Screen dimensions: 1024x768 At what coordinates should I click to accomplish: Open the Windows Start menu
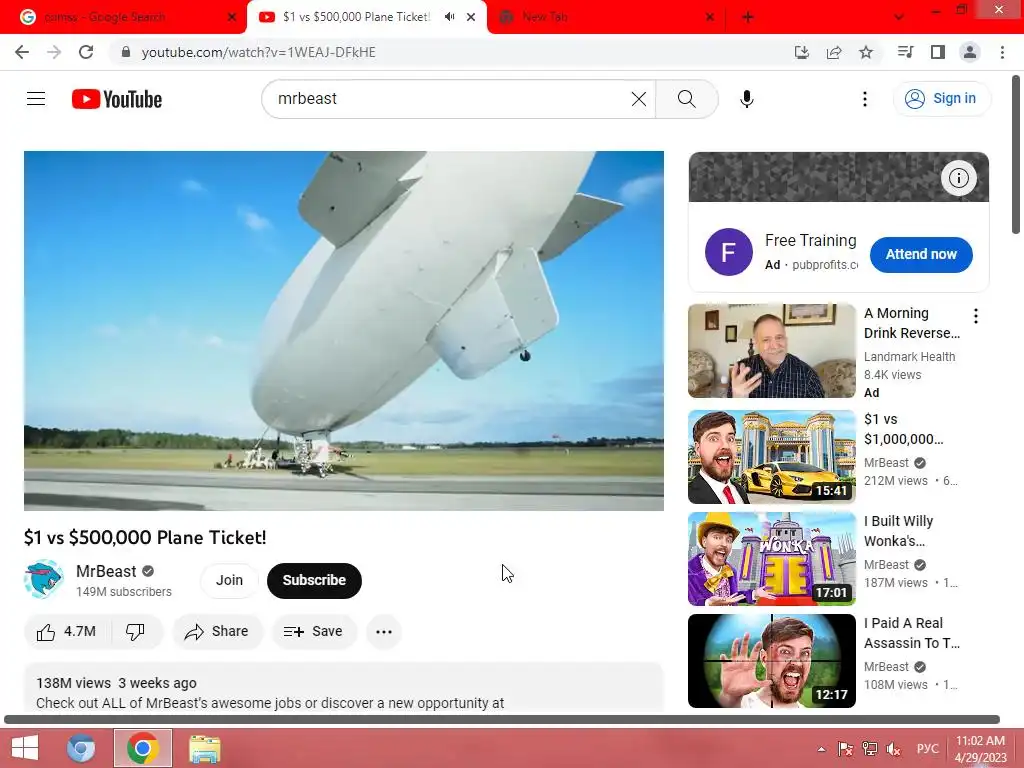(x=25, y=748)
